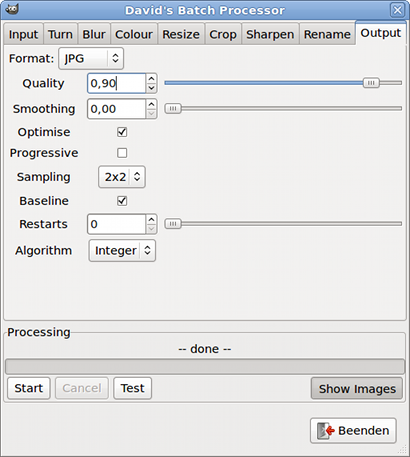410x457 pixels.
Task: Toggle the Optimise checkbox
Action: tap(122, 132)
